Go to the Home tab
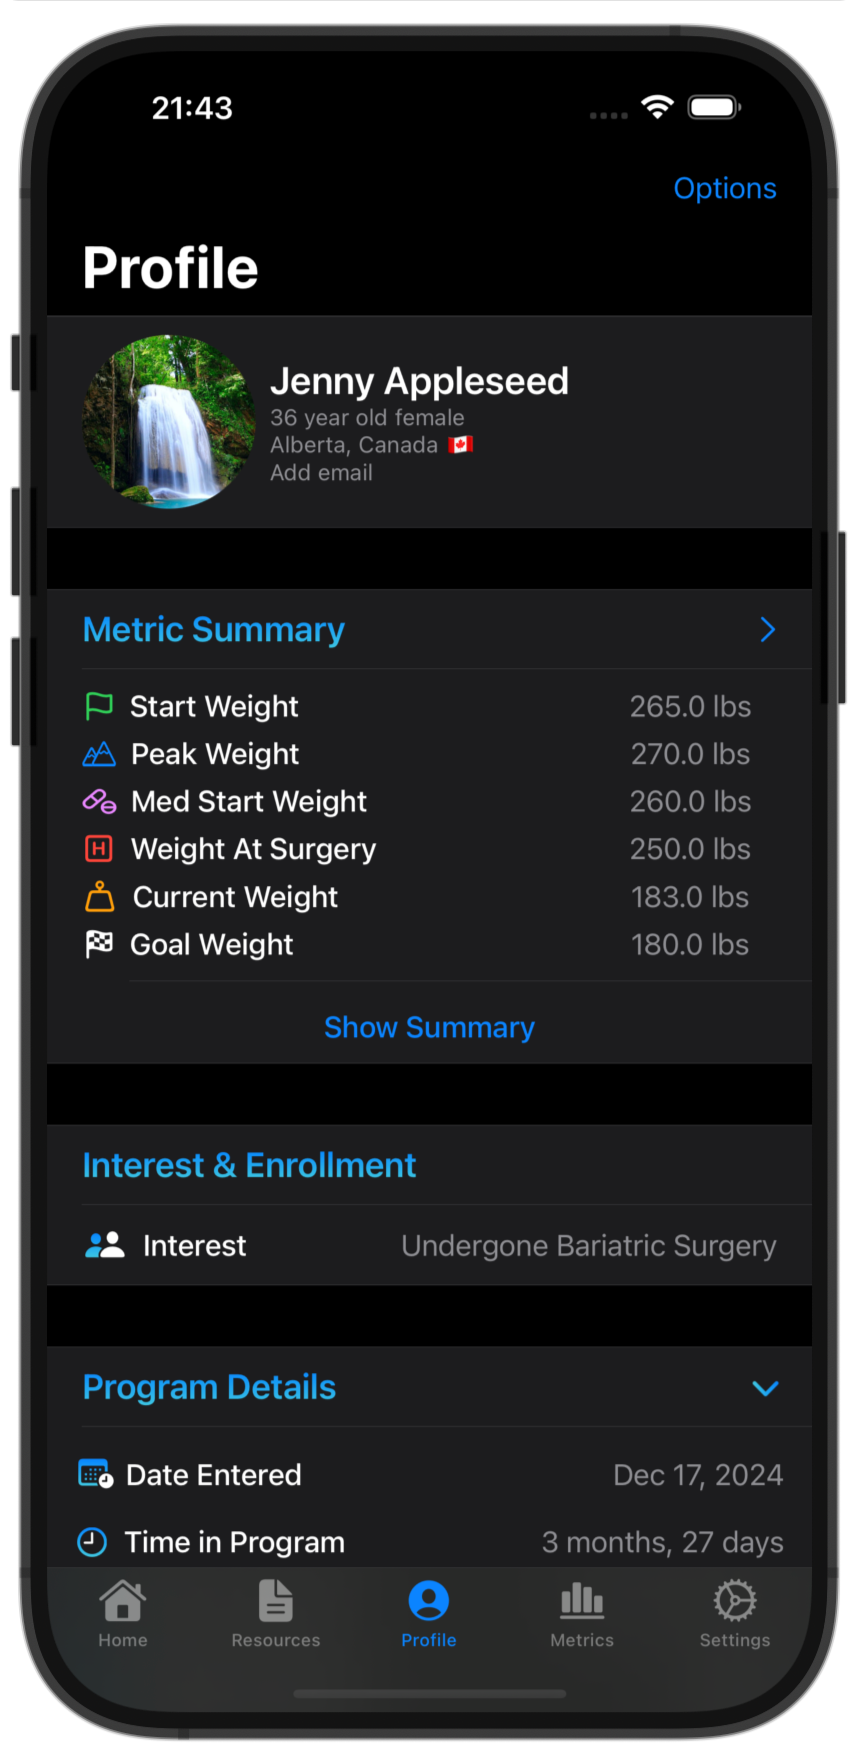This screenshot has height=1744, width=859. (123, 1613)
